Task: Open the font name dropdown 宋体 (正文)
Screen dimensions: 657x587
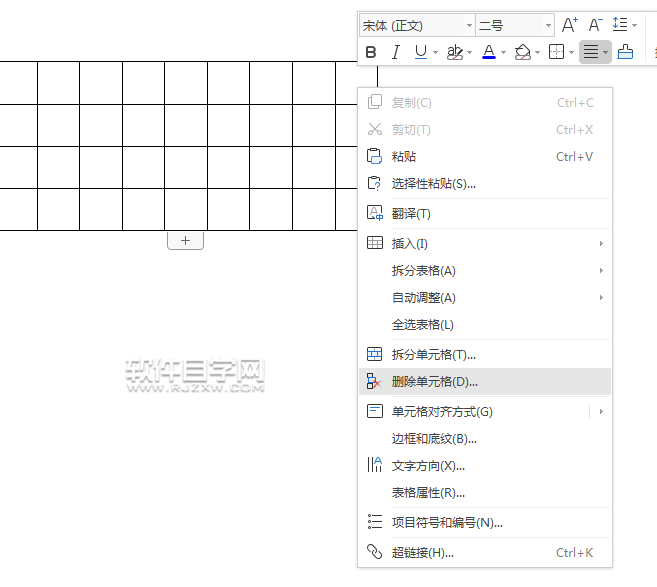Action: click(417, 25)
